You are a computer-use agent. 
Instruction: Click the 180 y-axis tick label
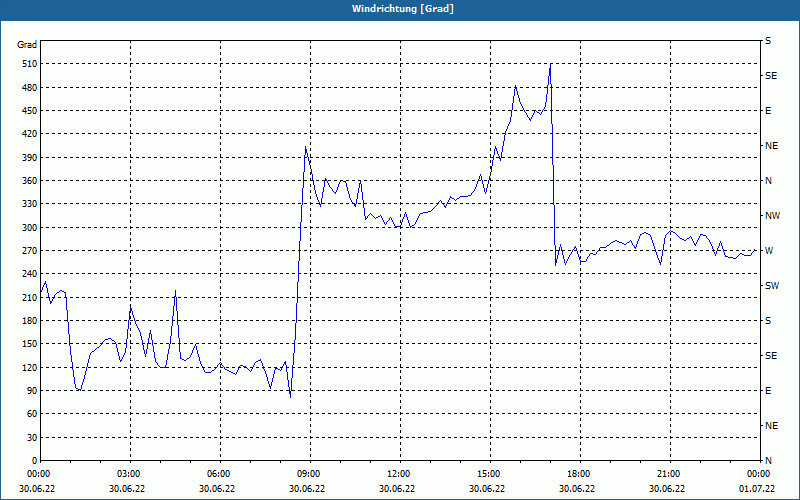coord(30,320)
